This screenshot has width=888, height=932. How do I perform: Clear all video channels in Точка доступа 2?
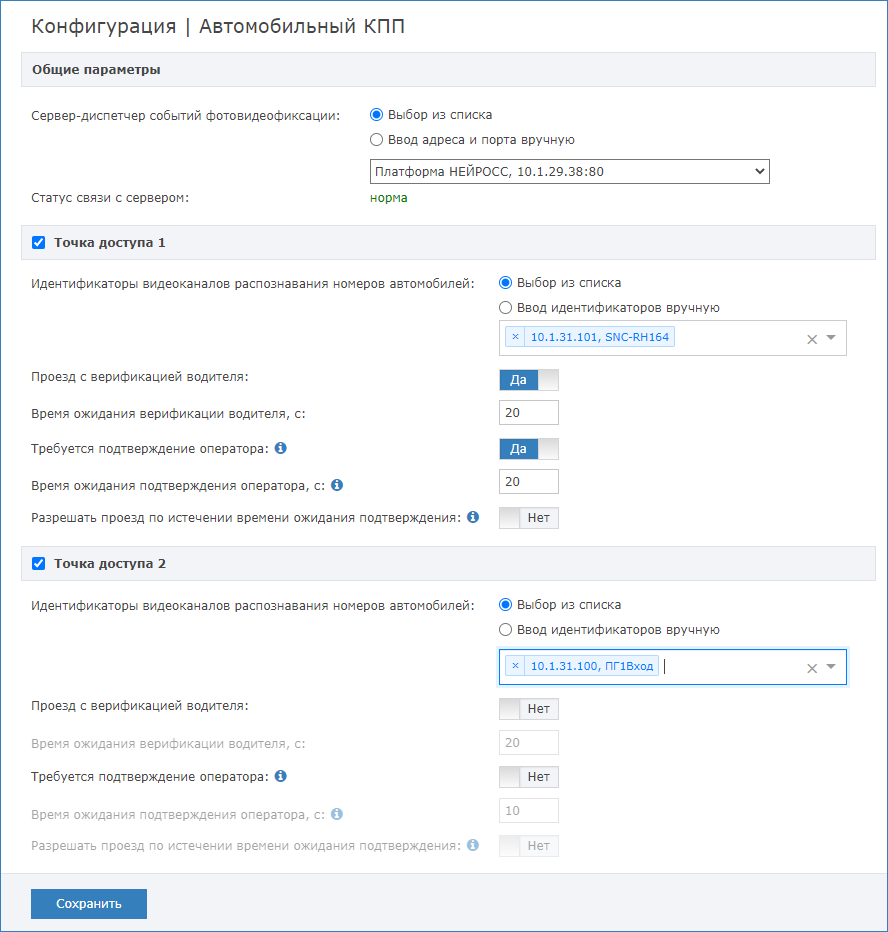tap(812, 668)
